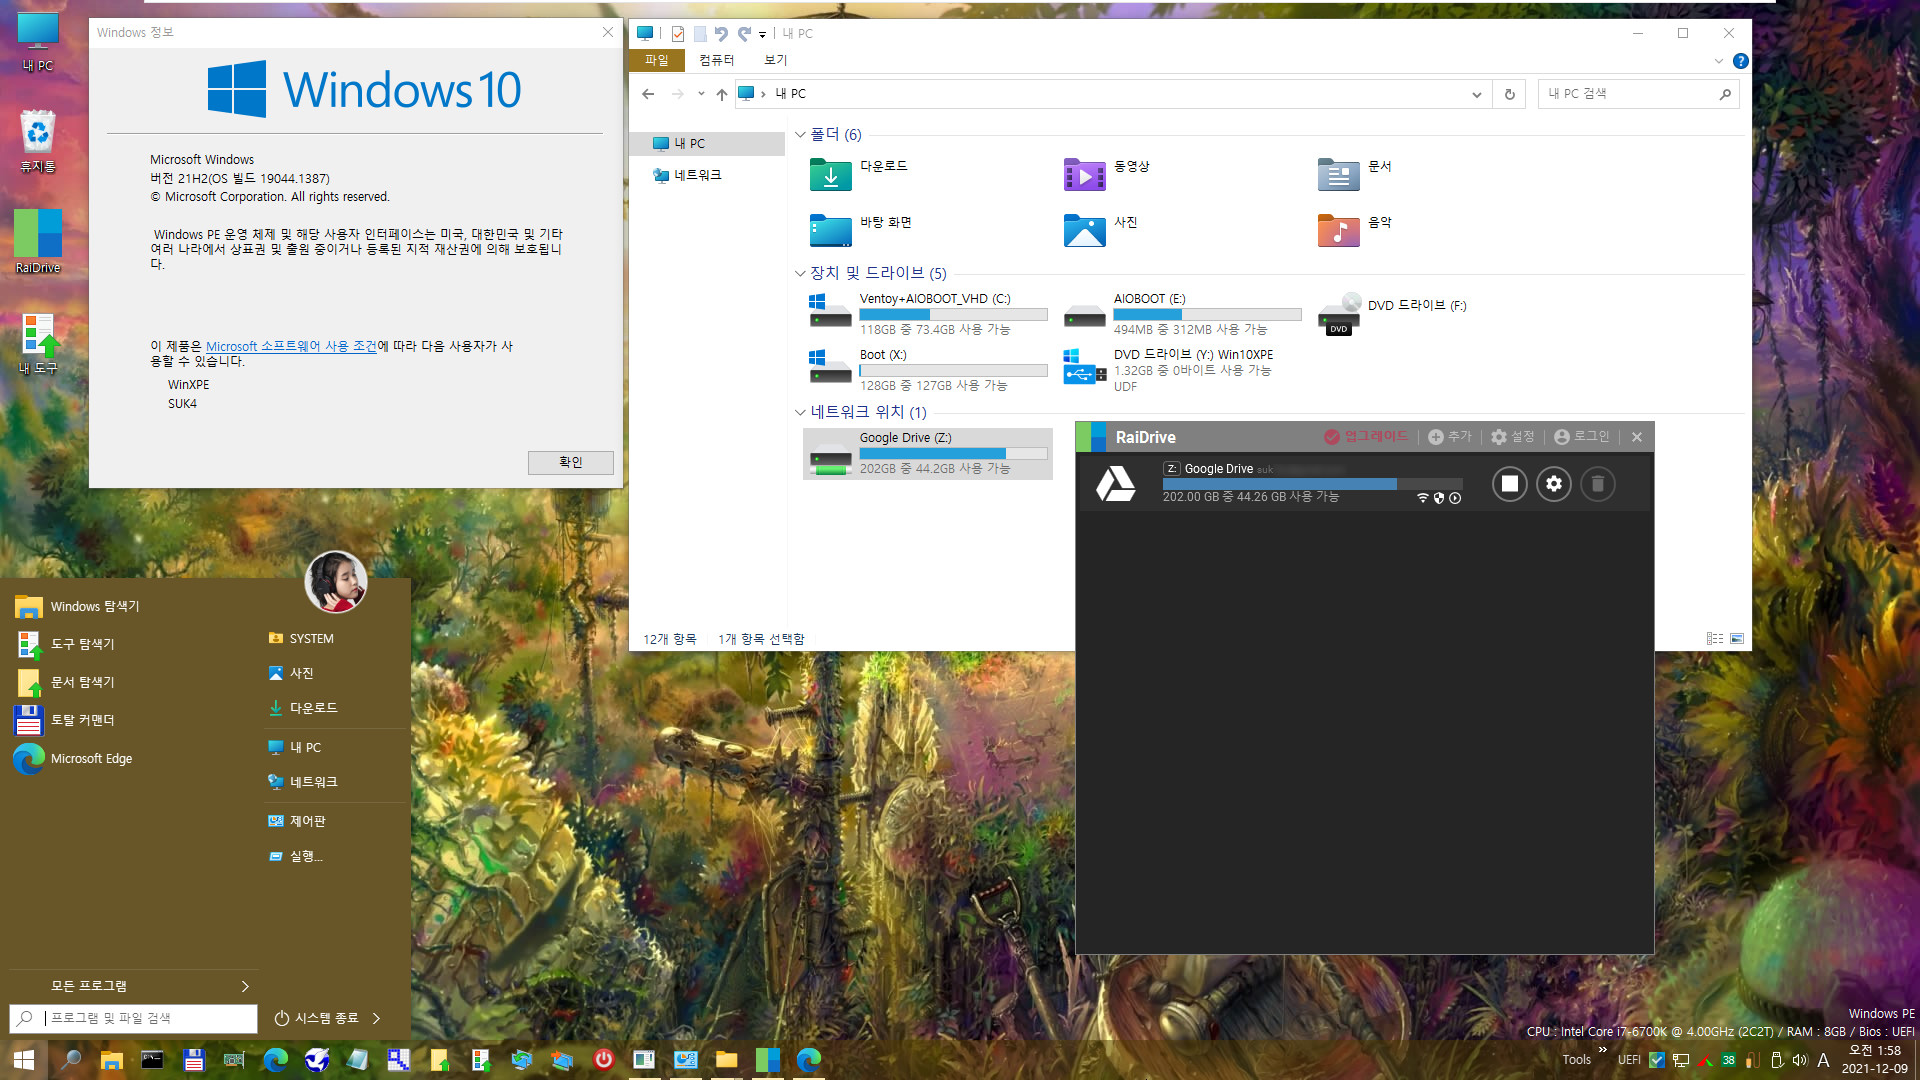The height and width of the screenshot is (1080, 1920).
Task: Select the Google Drive (Z:) network location
Action: coord(928,453)
